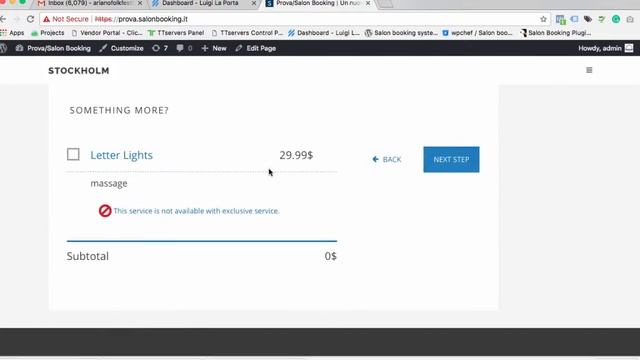
Task: Click the Not Secure warning indicator
Action: 66,19
